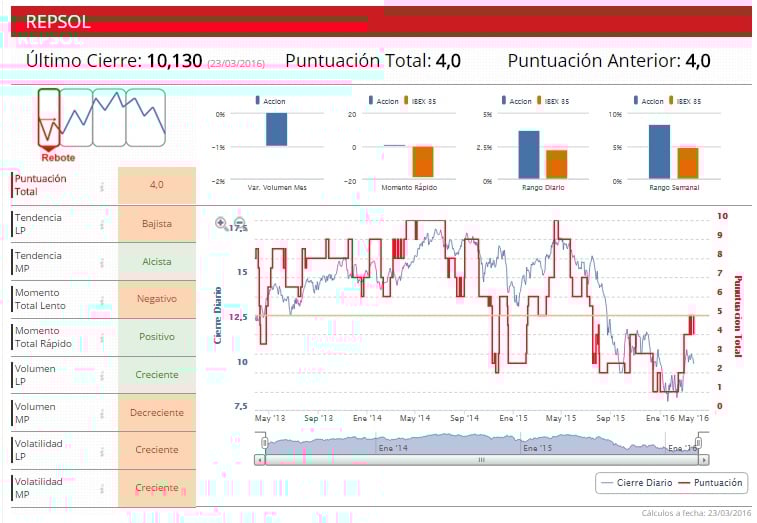Toggle the Puntuación series in the legend

tap(711, 482)
